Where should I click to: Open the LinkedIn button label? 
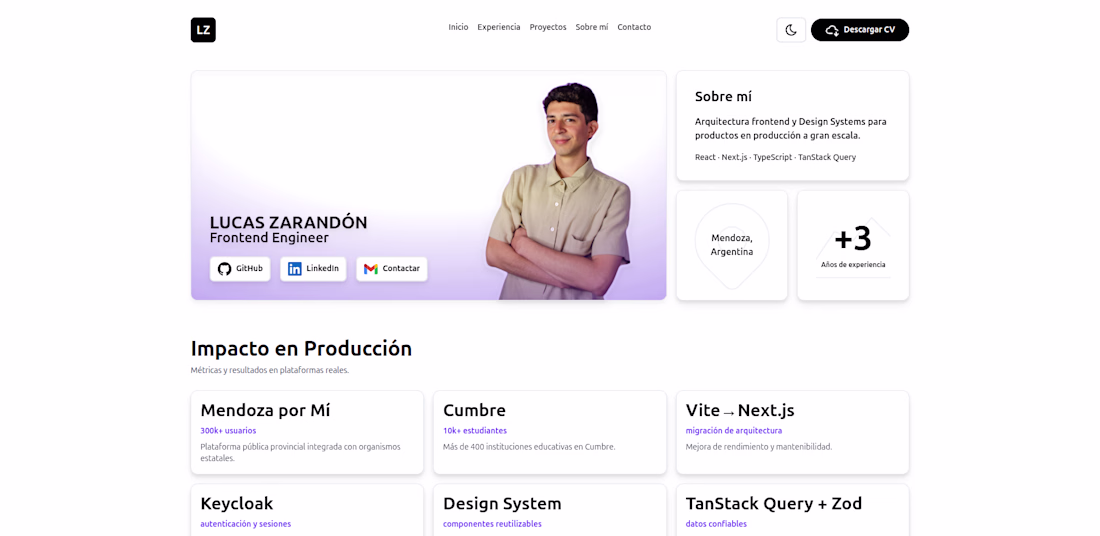coord(323,269)
